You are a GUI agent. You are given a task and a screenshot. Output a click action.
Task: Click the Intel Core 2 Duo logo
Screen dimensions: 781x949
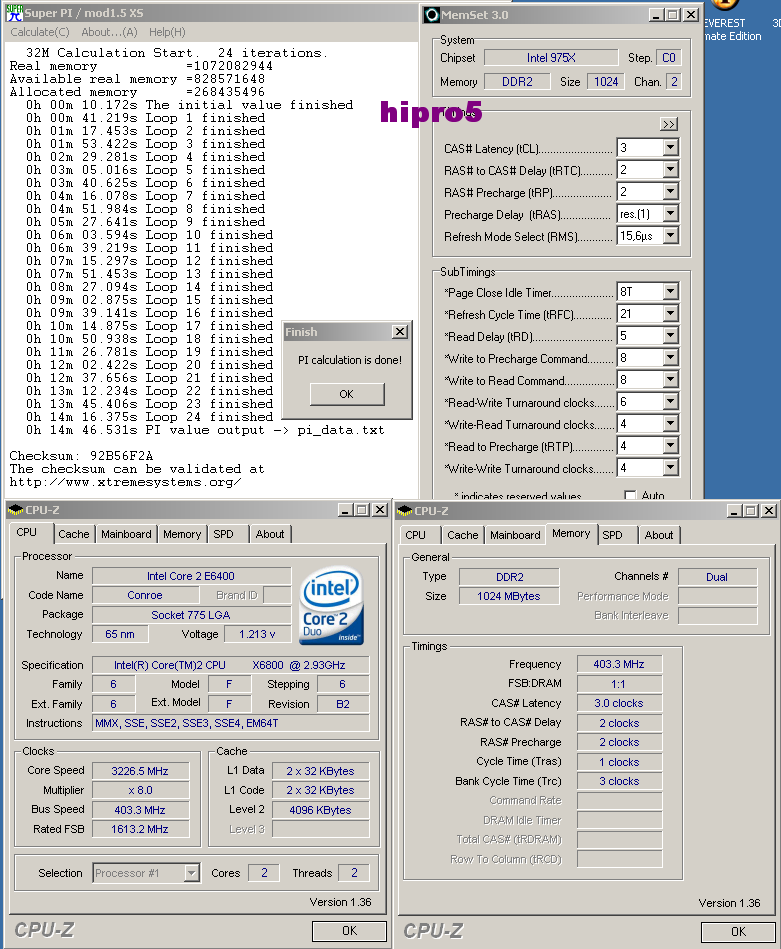331,605
